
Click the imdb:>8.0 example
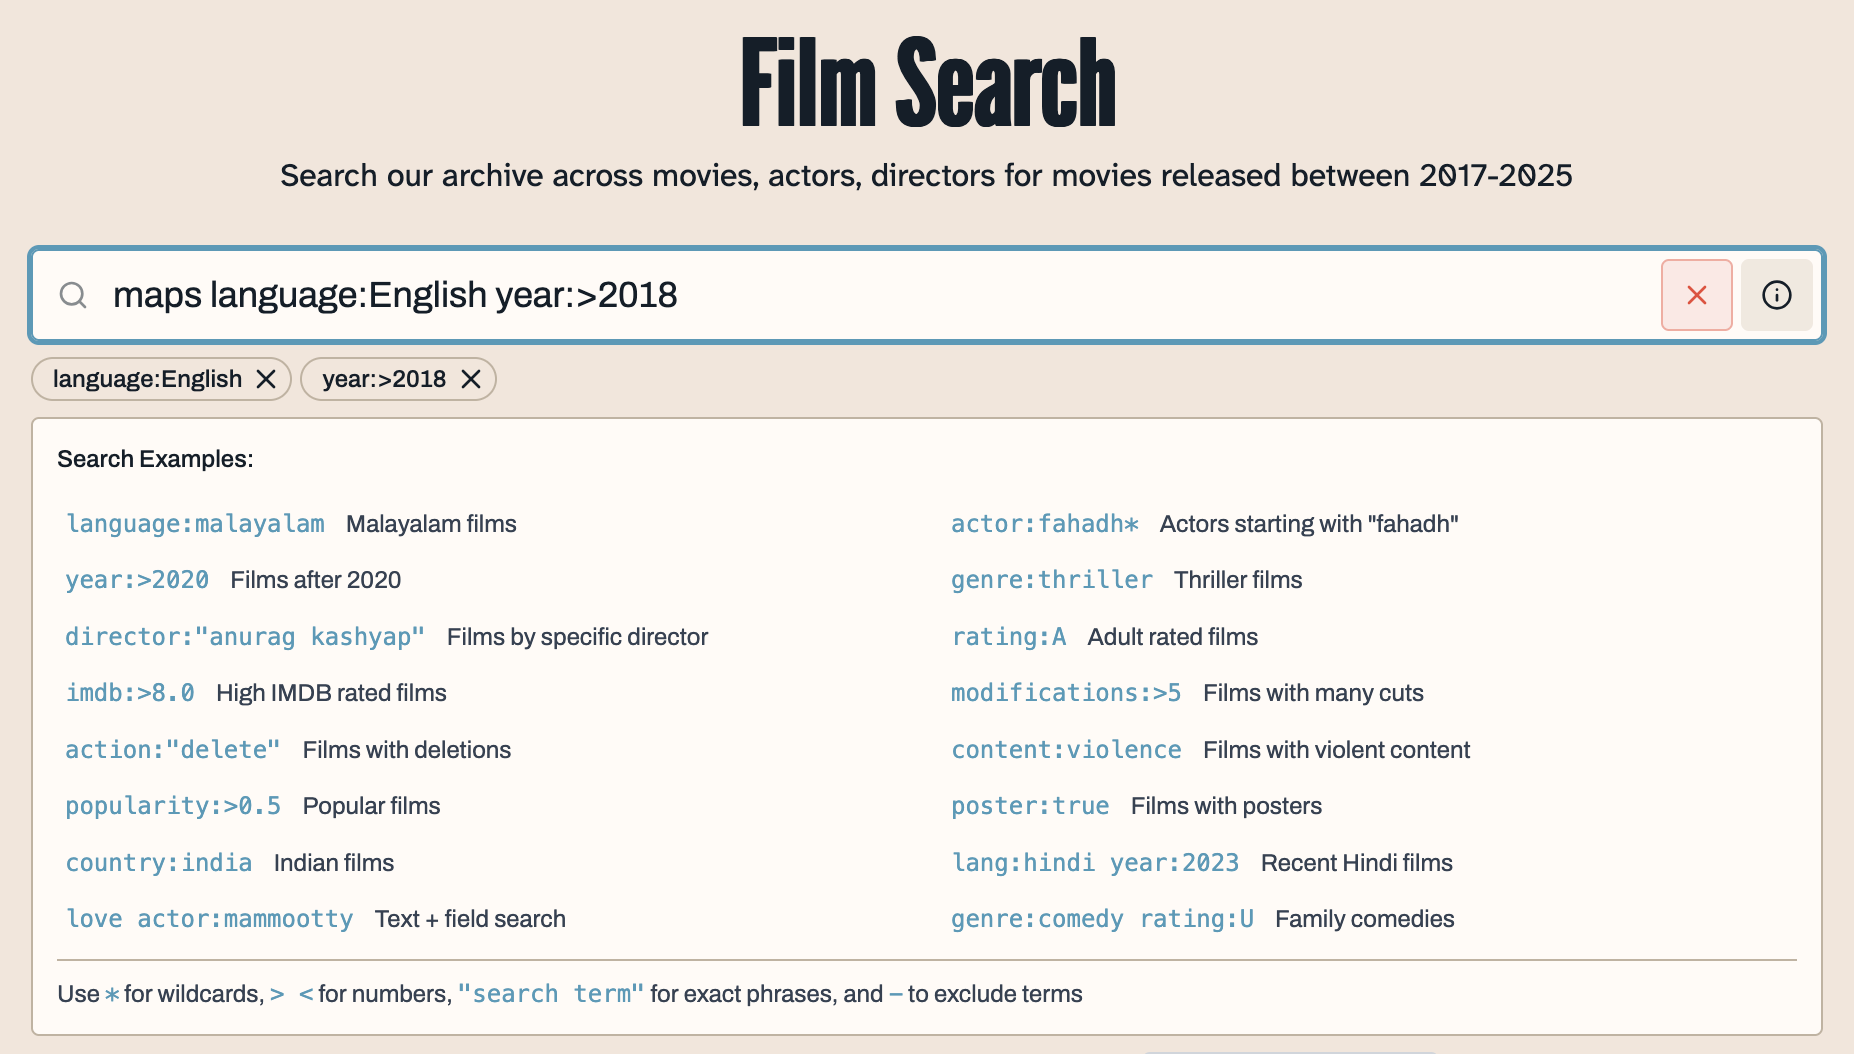point(130,693)
